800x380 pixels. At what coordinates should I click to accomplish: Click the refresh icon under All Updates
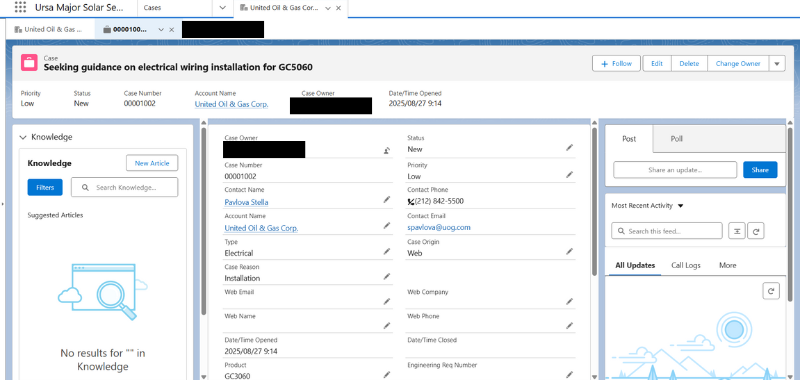(771, 291)
